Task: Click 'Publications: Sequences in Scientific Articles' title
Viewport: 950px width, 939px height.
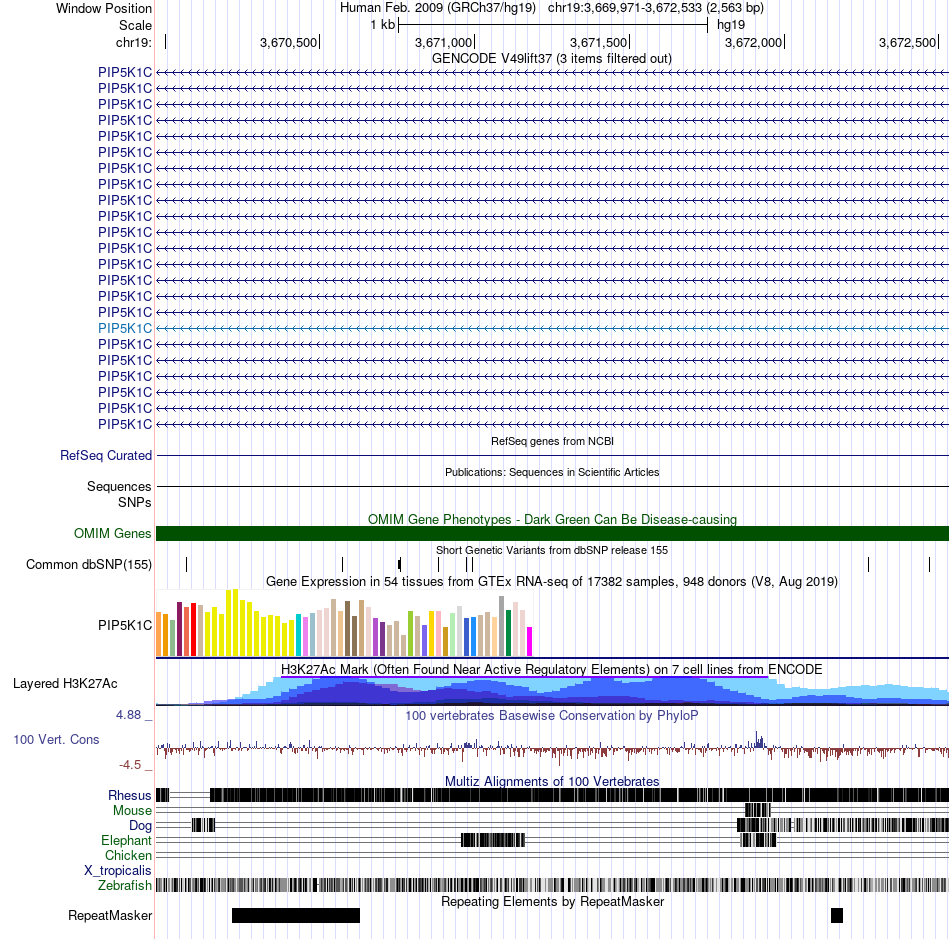Action: click(x=552, y=473)
